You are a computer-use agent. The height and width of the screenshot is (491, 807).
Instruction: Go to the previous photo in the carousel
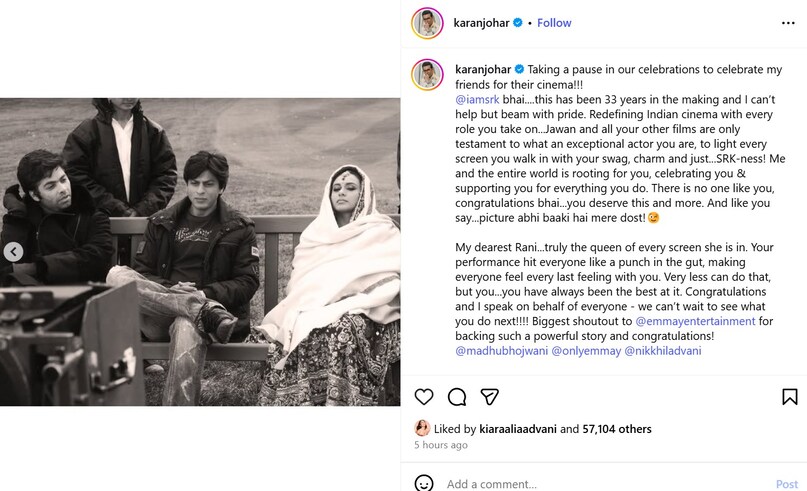[13, 252]
